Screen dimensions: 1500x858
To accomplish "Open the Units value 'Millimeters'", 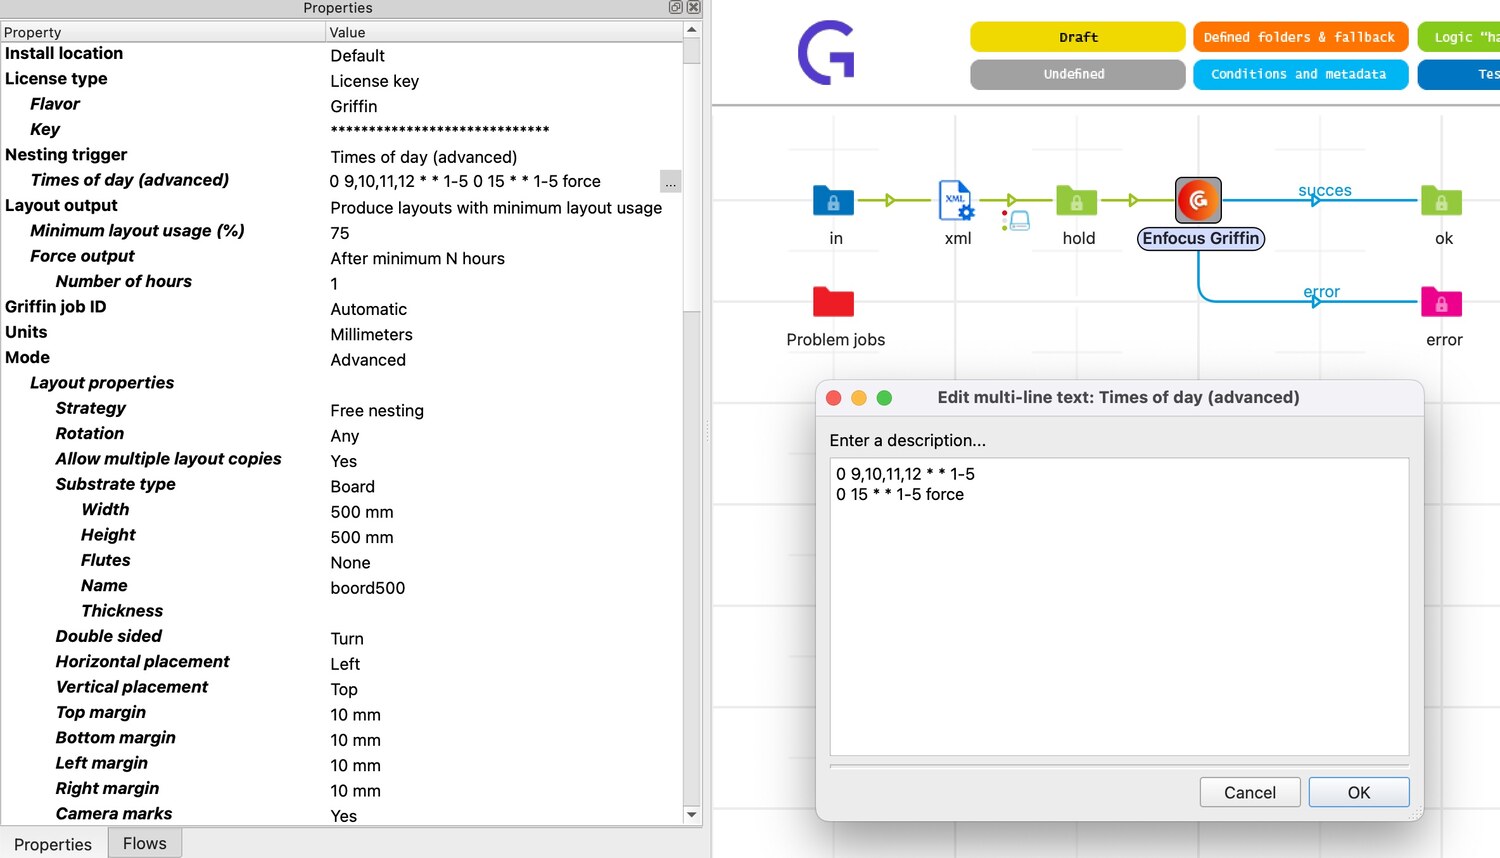I will (371, 334).
